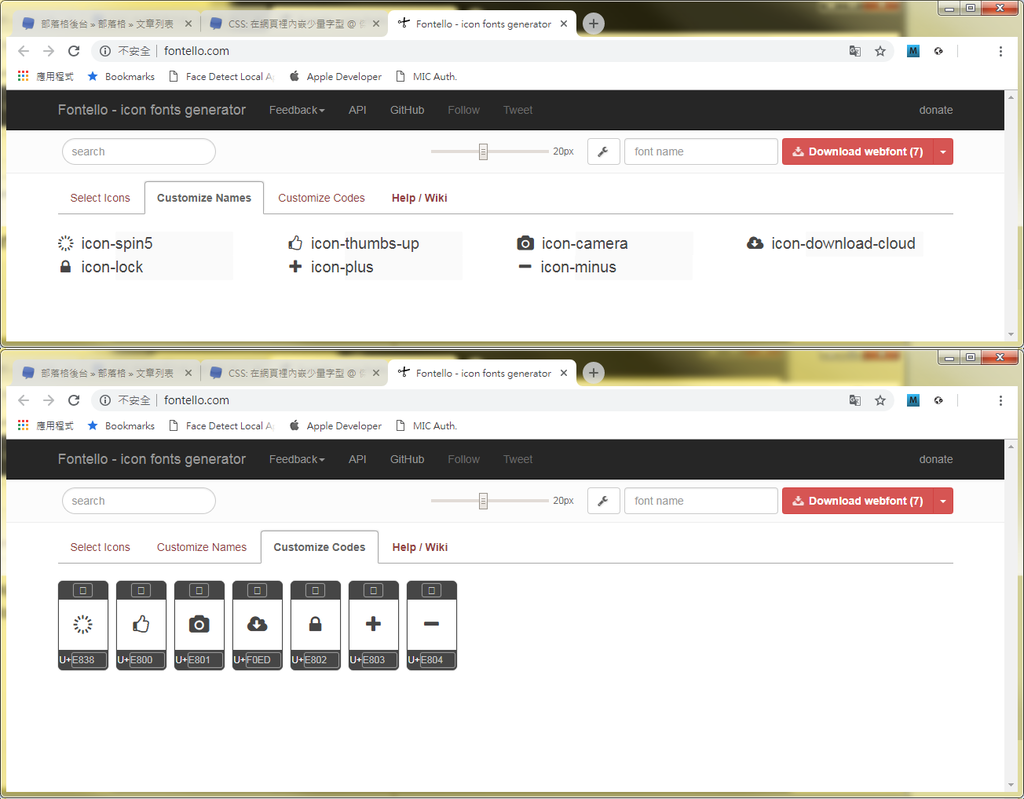Open Feedback dropdown in bottom window
The width and height of the screenshot is (1024, 799).
[x=296, y=460]
